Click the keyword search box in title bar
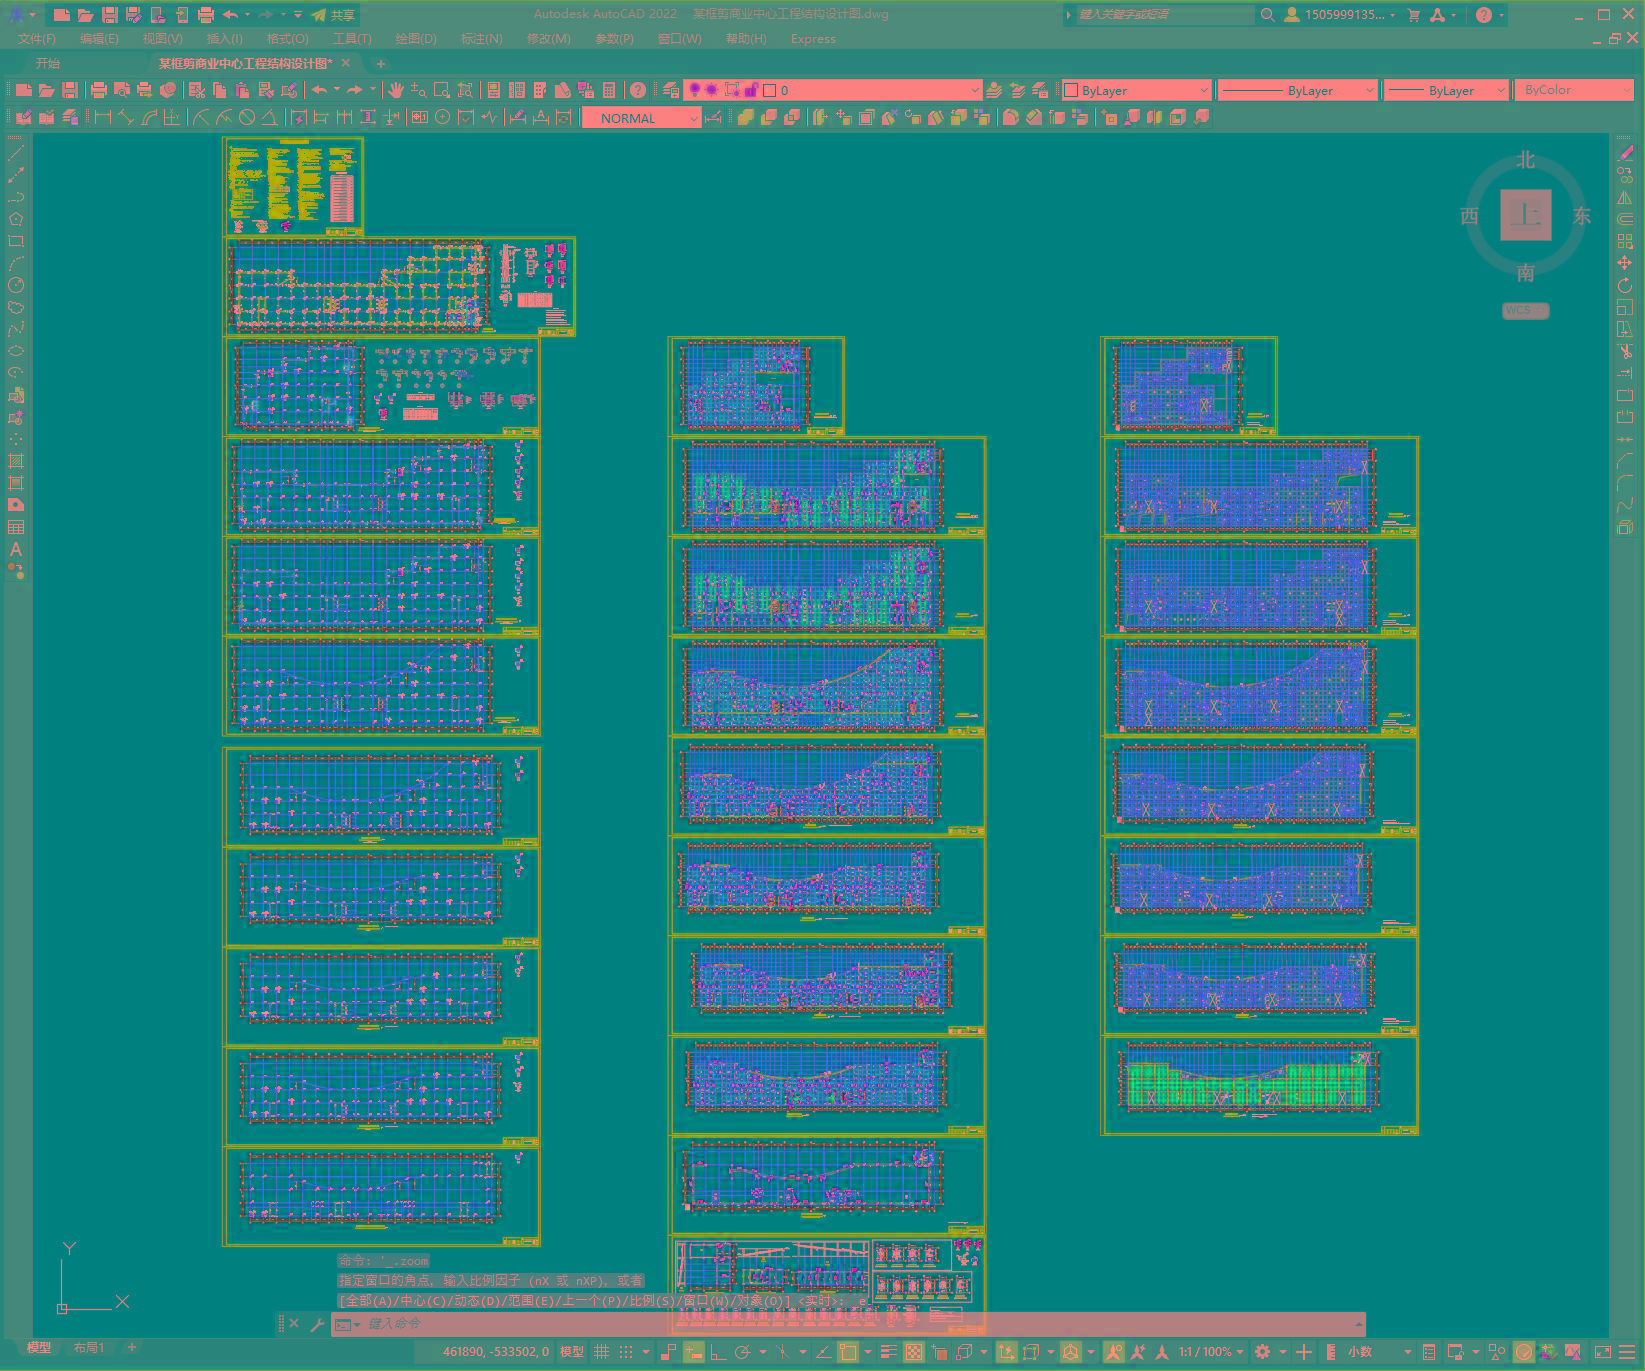This screenshot has height=1371, width=1645. [x=1164, y=15]
